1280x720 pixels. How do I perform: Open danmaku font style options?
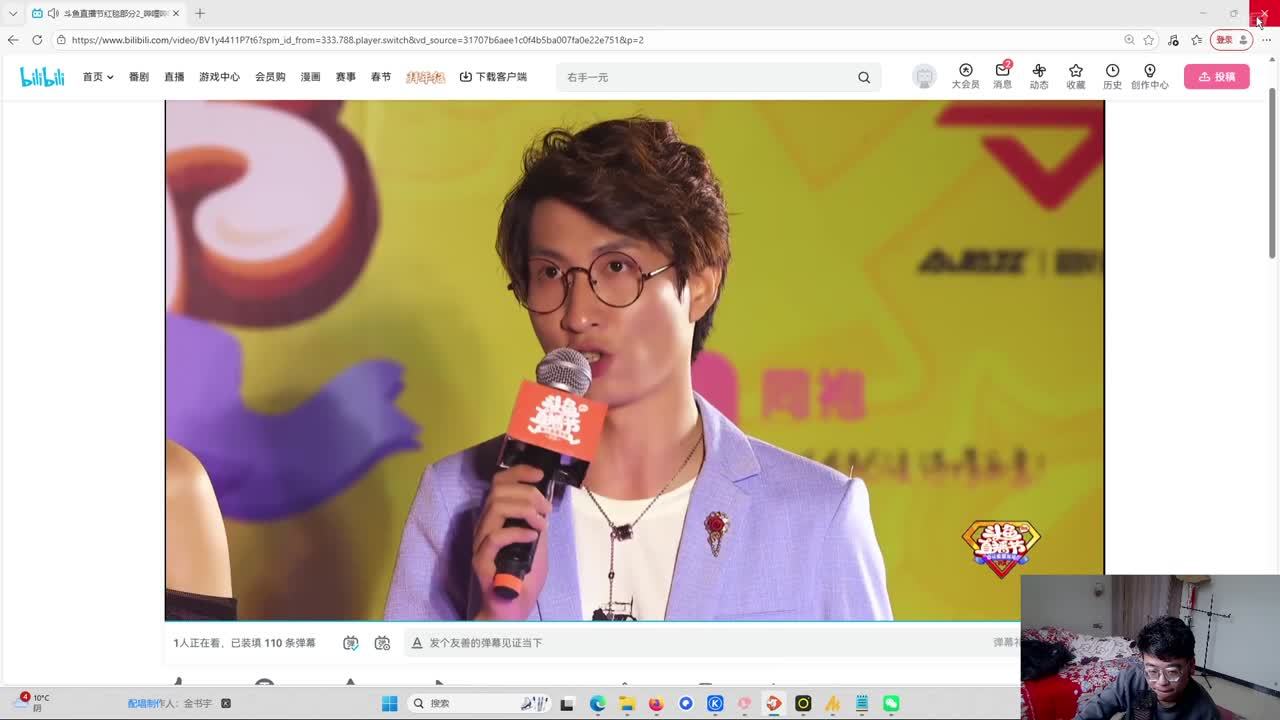416,643
